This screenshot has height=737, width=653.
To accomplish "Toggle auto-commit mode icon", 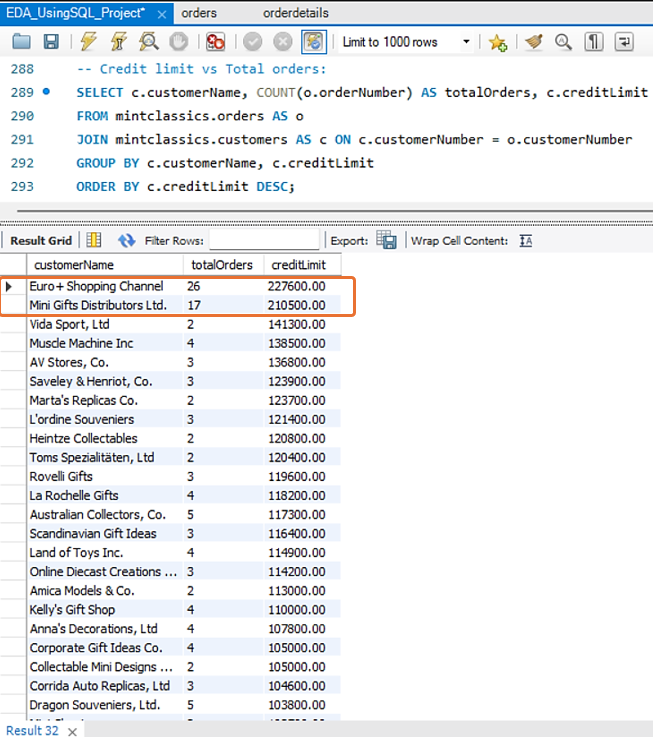I will [314, 42].
